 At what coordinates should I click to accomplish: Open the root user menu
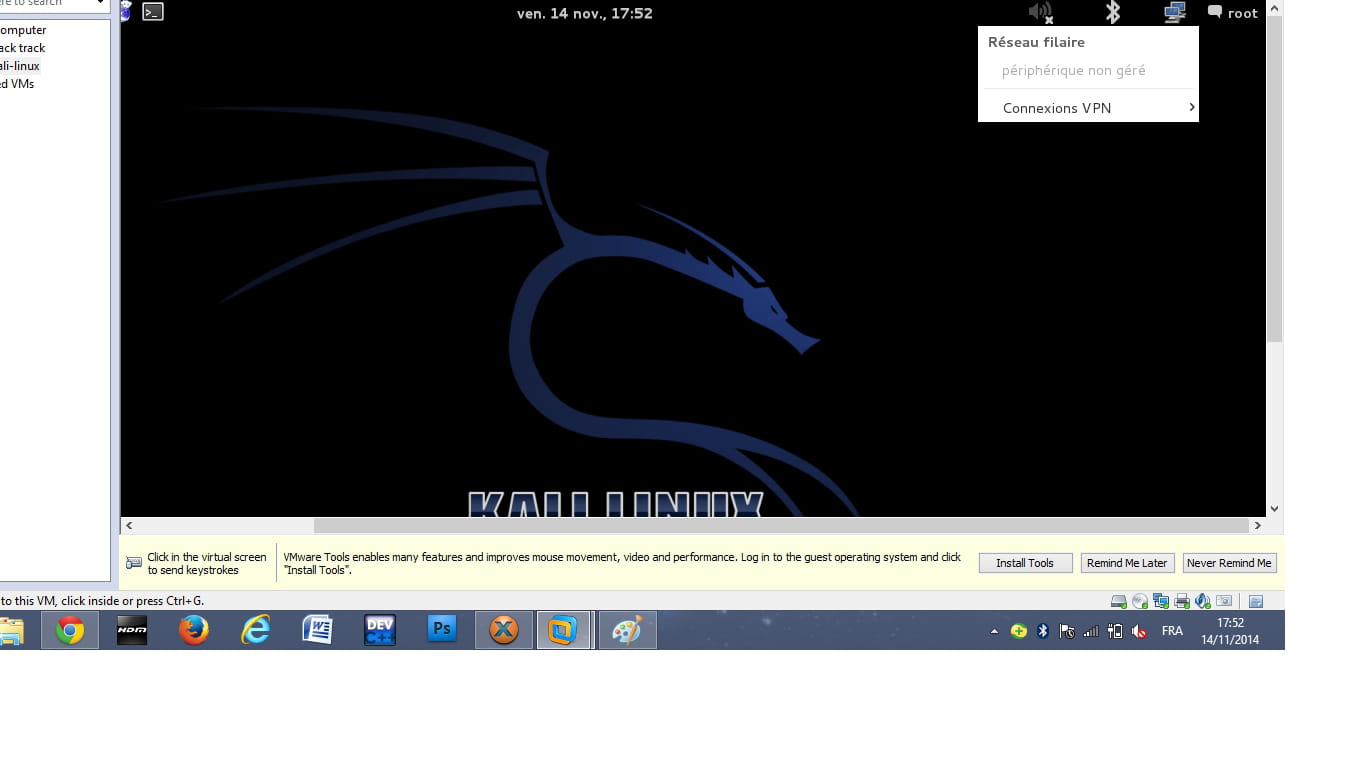[1233, 13]
